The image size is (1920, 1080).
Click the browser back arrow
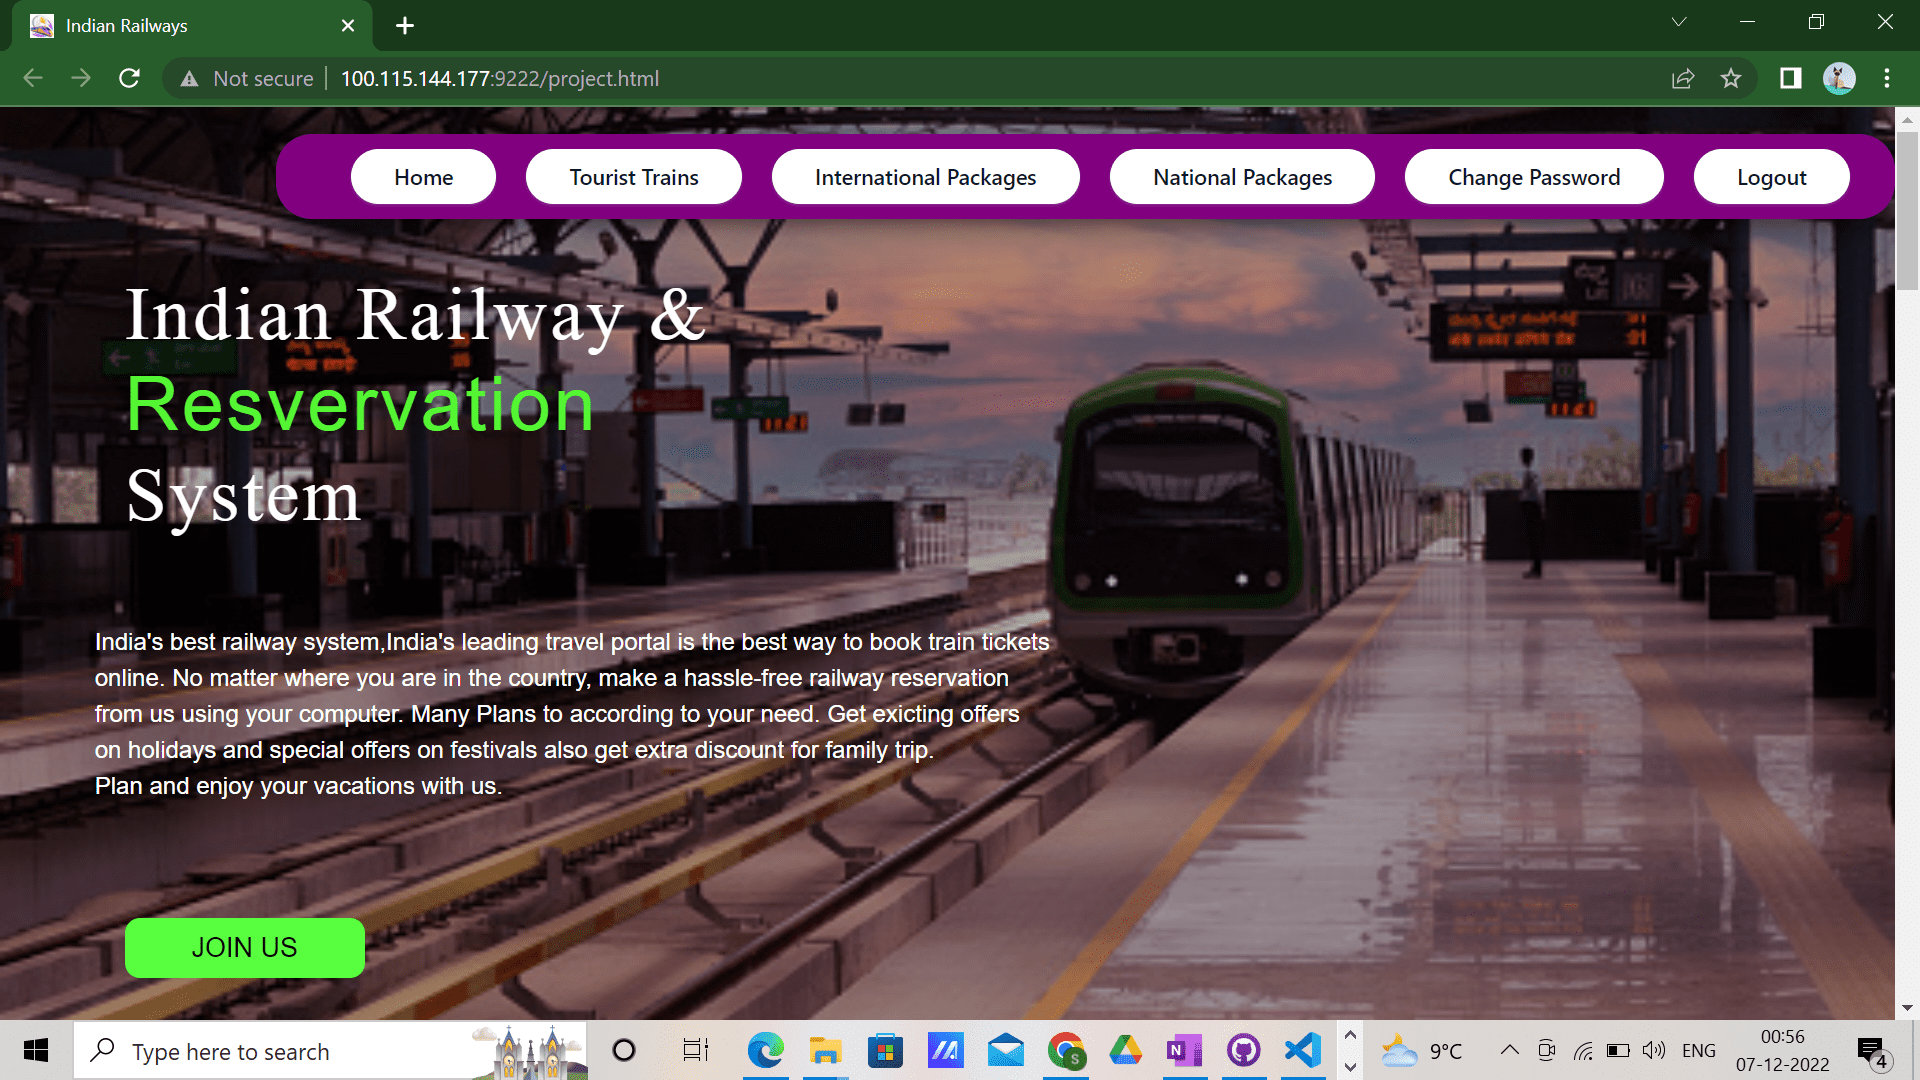(x=33, y=78)
